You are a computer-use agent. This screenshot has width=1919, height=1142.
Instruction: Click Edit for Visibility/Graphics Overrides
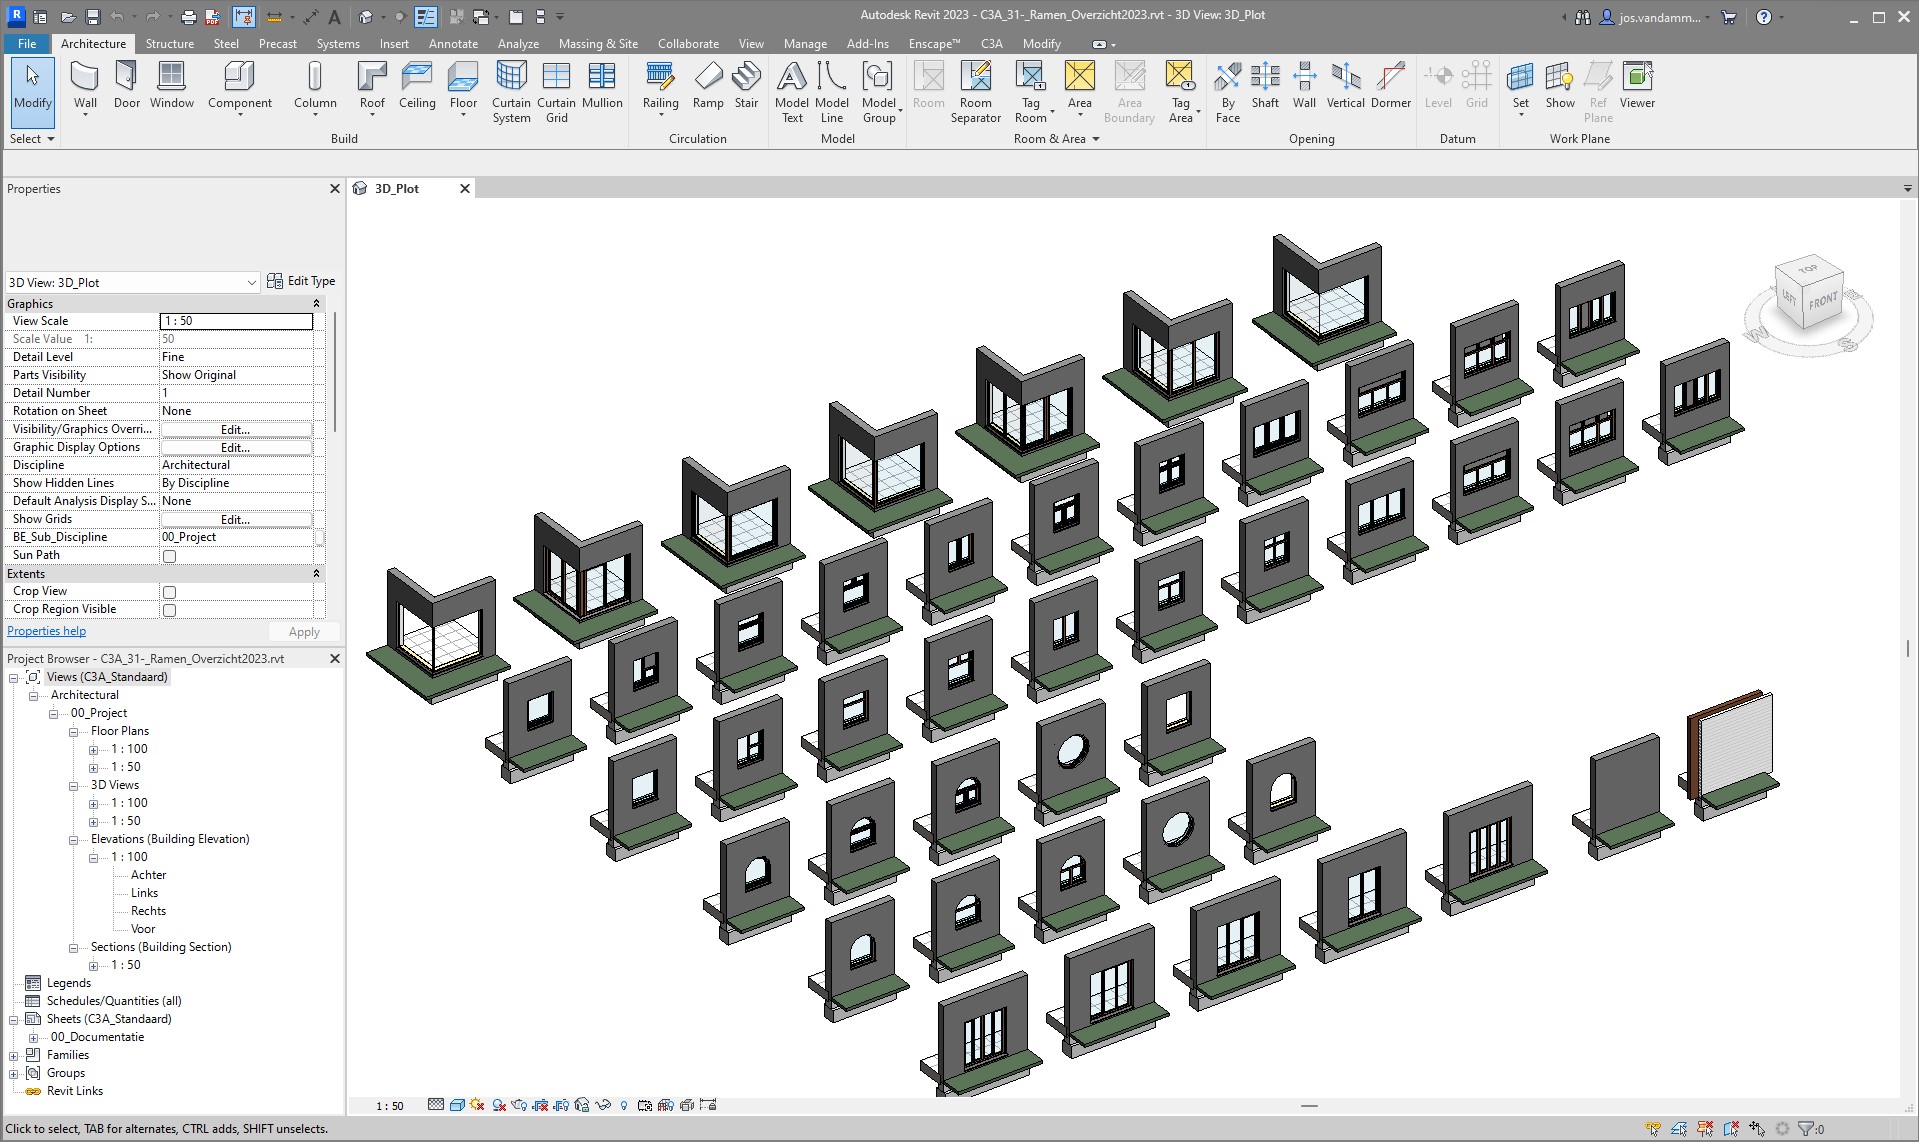tap(235, 430)
